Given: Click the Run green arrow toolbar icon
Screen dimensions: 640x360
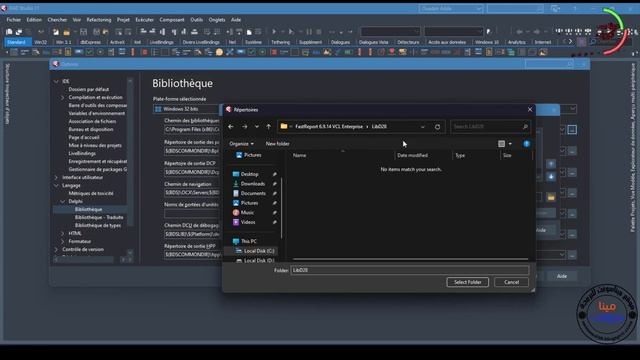Looking at the screenshot, I should point(274,32).
